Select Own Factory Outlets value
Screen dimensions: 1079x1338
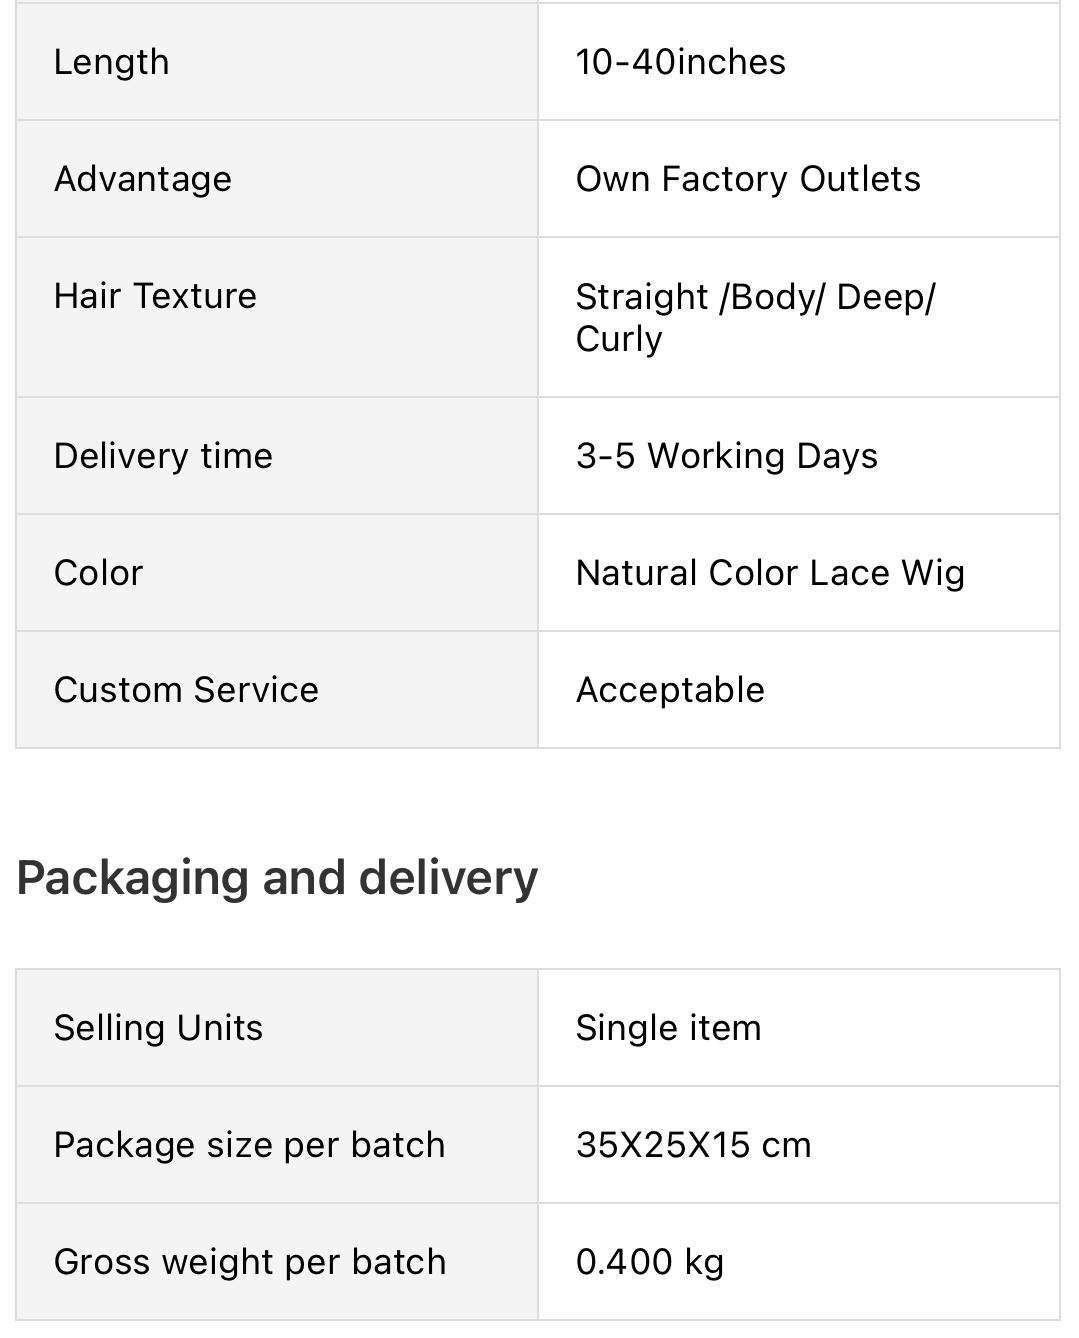748,179
